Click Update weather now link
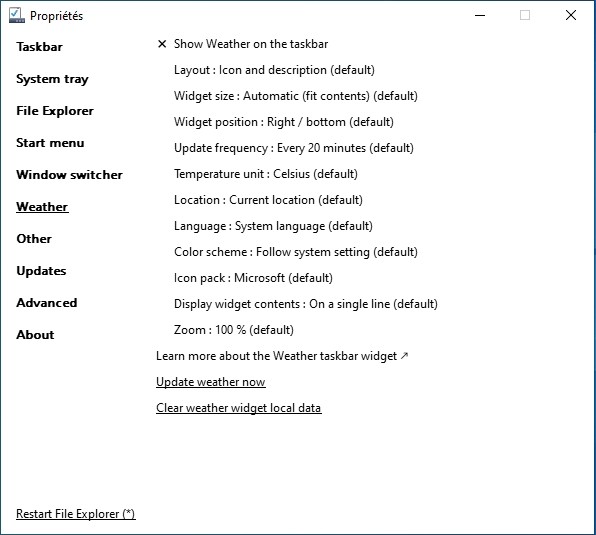This screenshot has width=596, height=535. click(x=211, y=382)
